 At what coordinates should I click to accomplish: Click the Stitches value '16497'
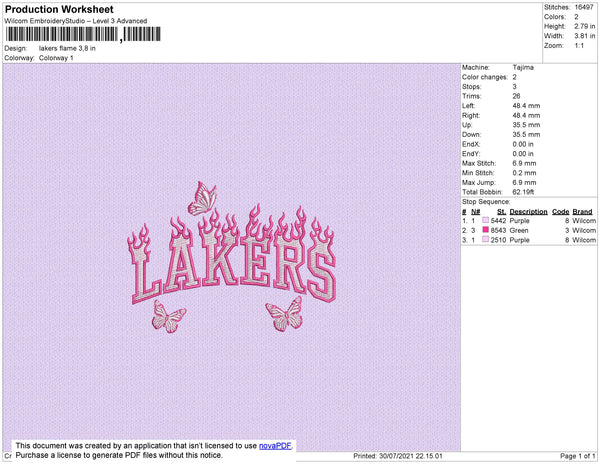(584, 7)
